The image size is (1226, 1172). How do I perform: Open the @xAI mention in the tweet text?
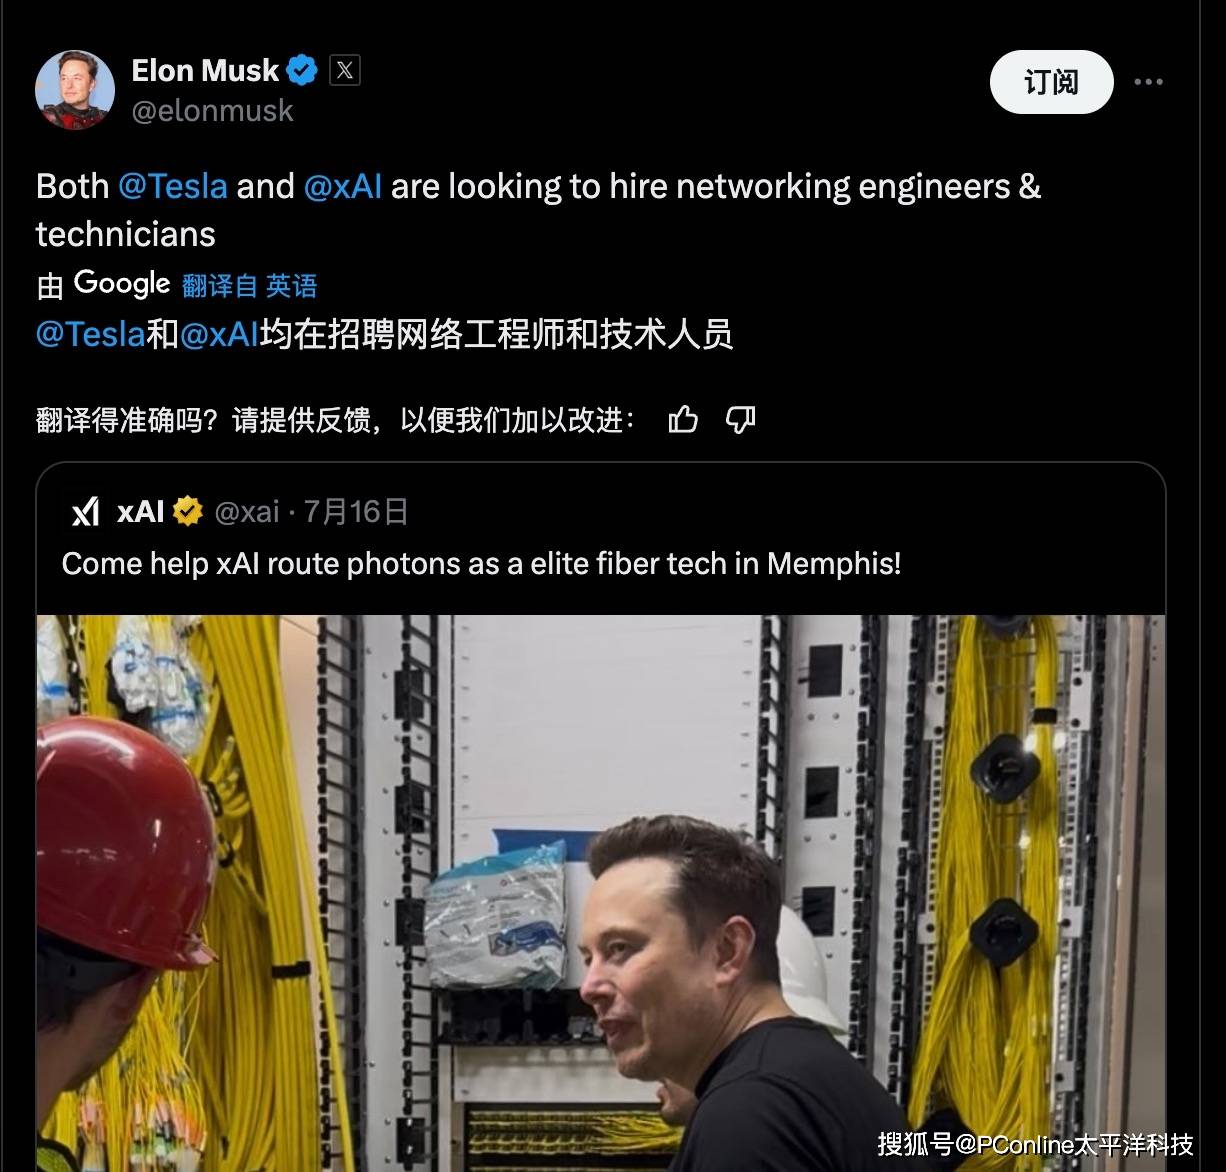point(342,186)
